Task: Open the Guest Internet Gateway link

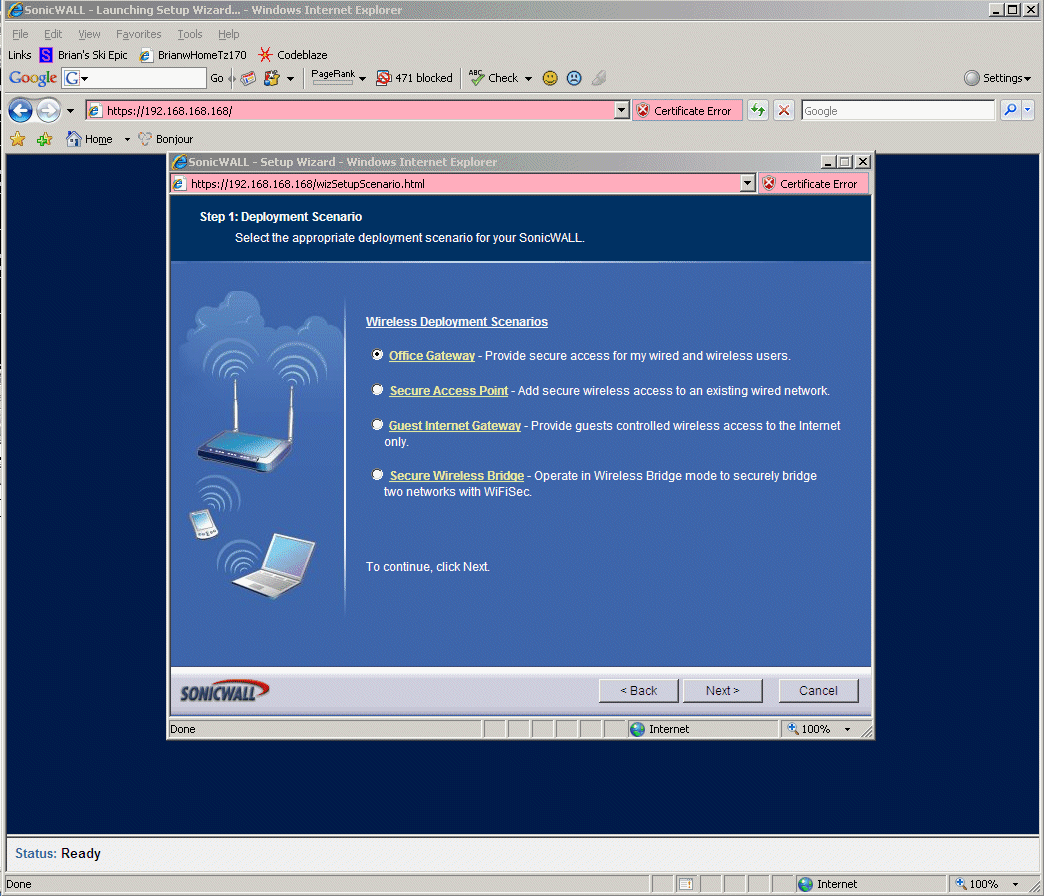Action: coord(455,425)
